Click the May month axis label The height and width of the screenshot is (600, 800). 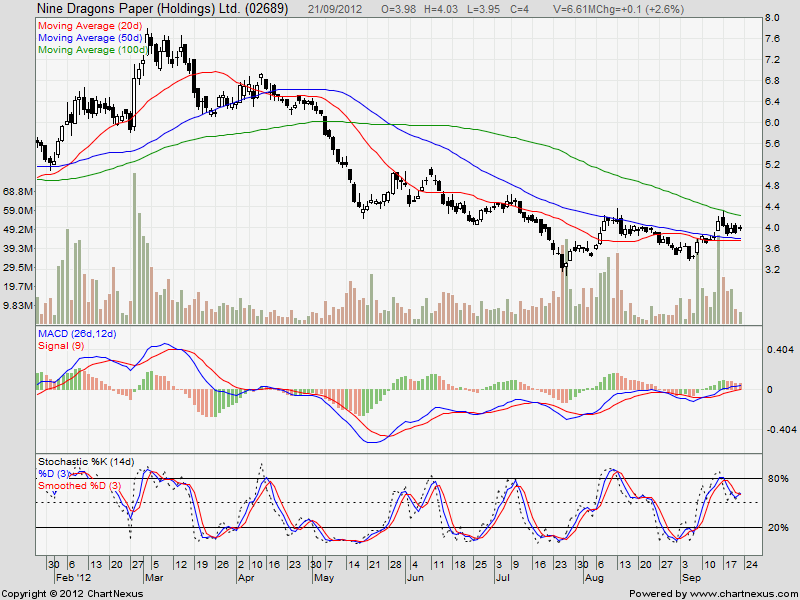(x=323, y=578)
